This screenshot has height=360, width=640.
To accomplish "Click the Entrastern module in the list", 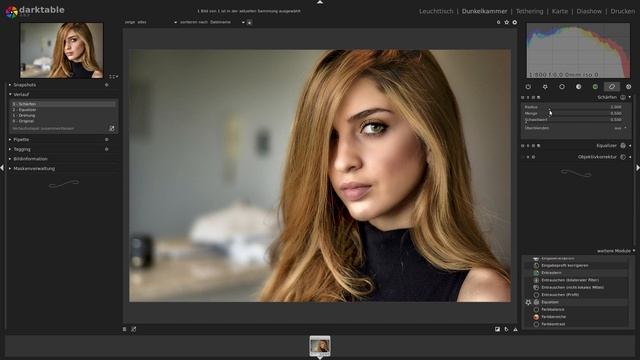I will tap(551, 273).
